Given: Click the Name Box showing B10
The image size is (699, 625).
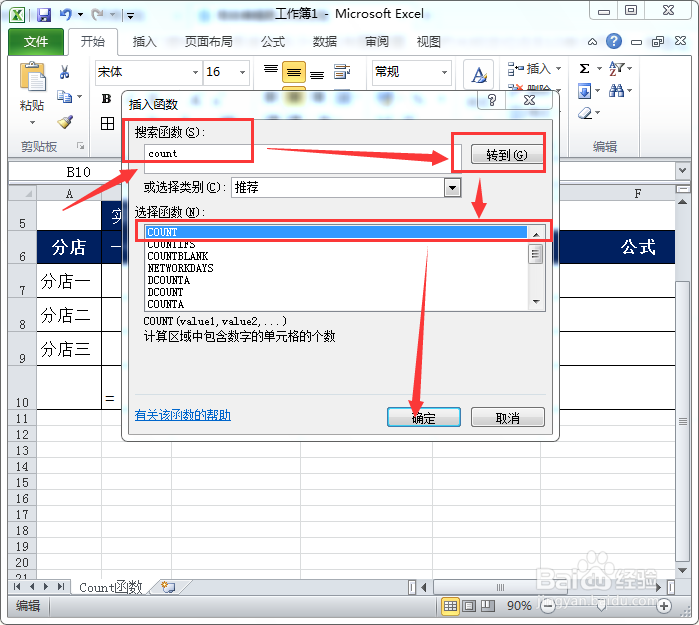Looking at the screenshot, I should tap(78, 172).
